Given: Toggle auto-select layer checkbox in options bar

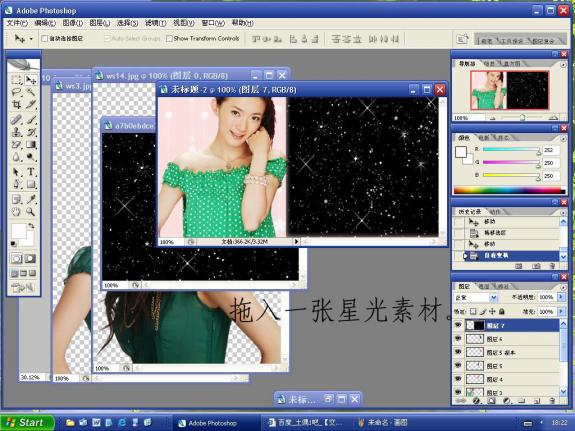Looking at the screenshot, I should (x=45, y=39).
